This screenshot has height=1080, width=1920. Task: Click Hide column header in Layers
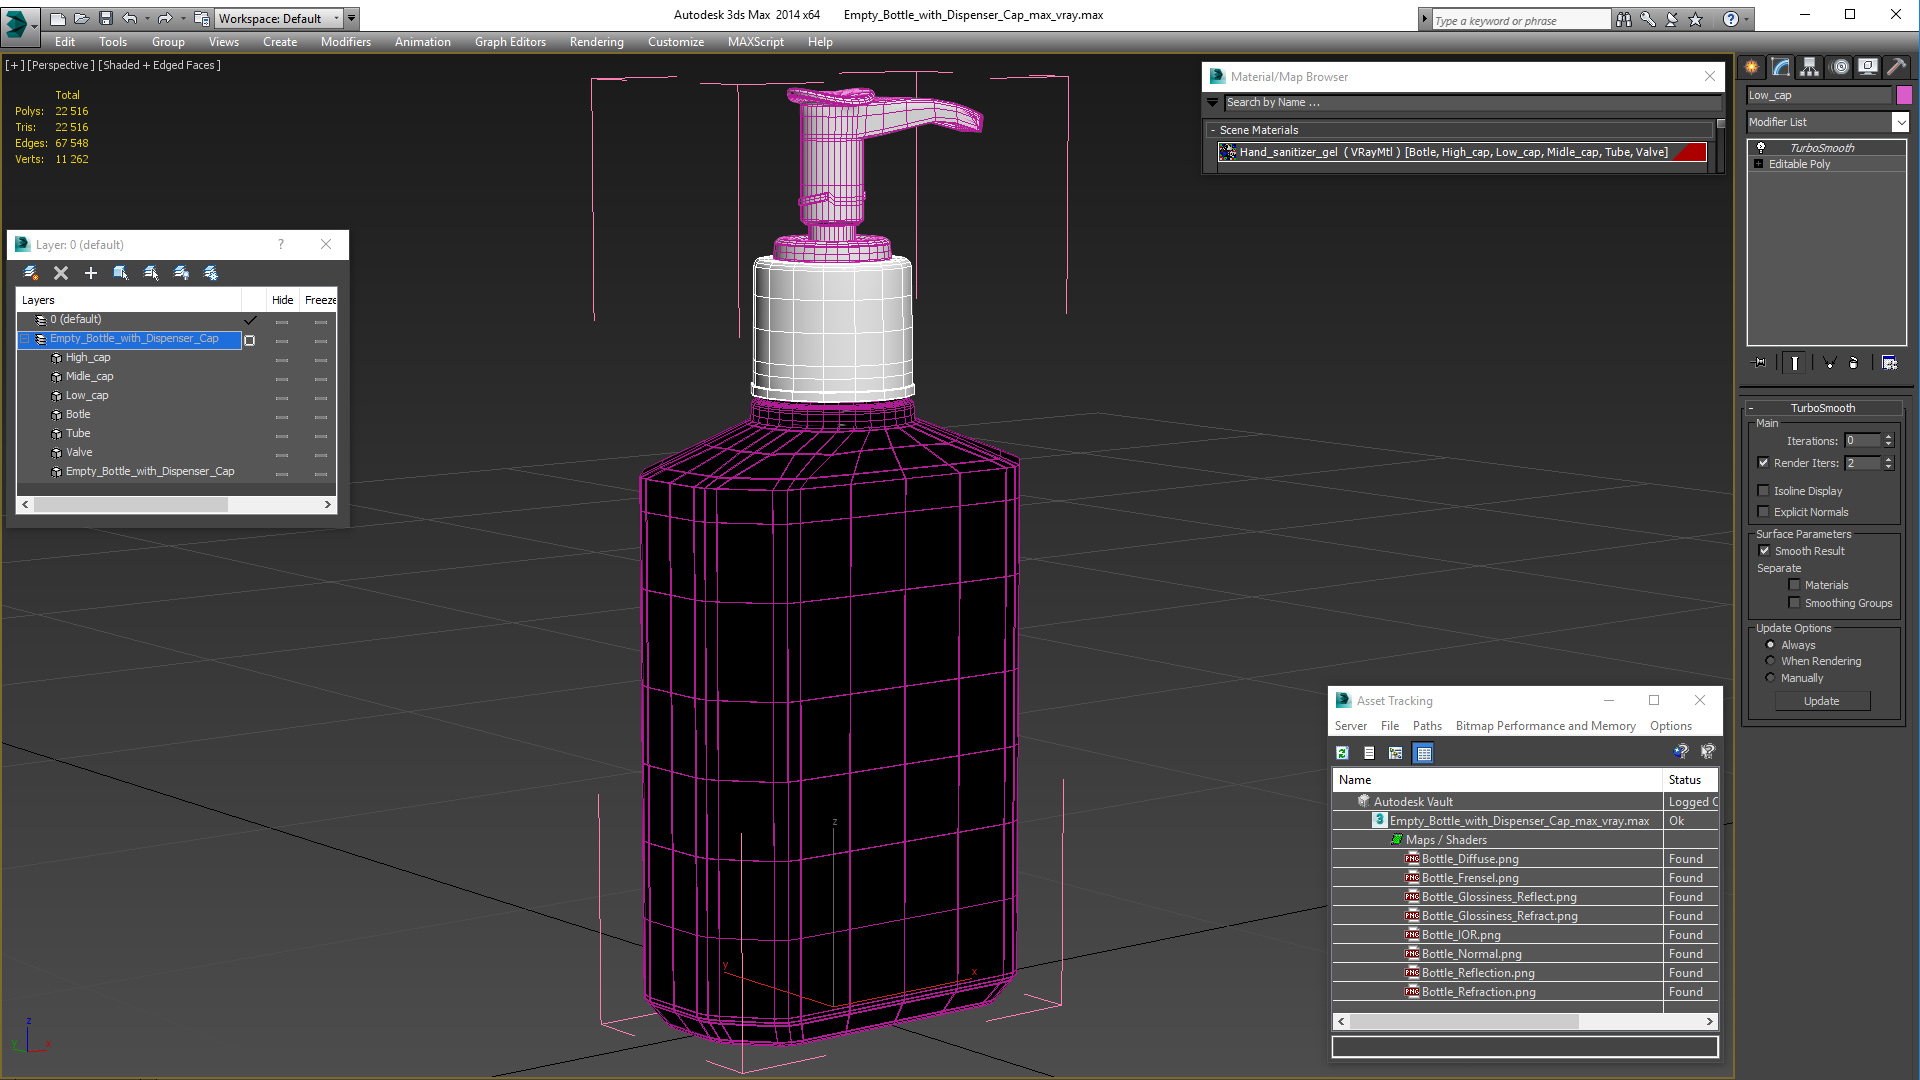coord(282,300)
